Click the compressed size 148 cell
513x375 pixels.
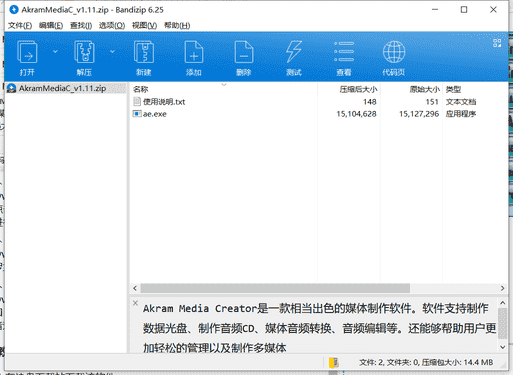(370, 102)
